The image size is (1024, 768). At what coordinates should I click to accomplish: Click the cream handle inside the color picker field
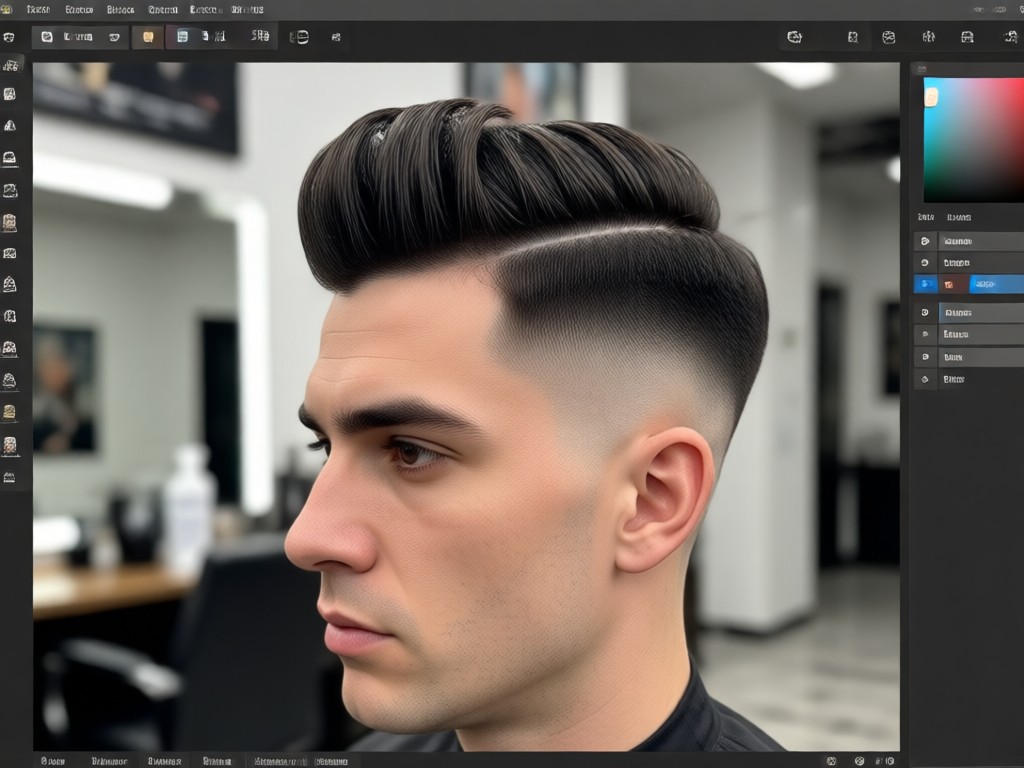[931, 97]
